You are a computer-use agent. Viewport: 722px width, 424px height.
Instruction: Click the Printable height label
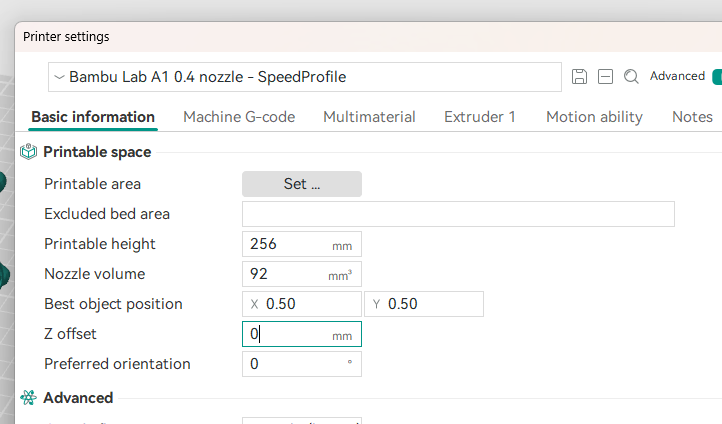point(100,244)
